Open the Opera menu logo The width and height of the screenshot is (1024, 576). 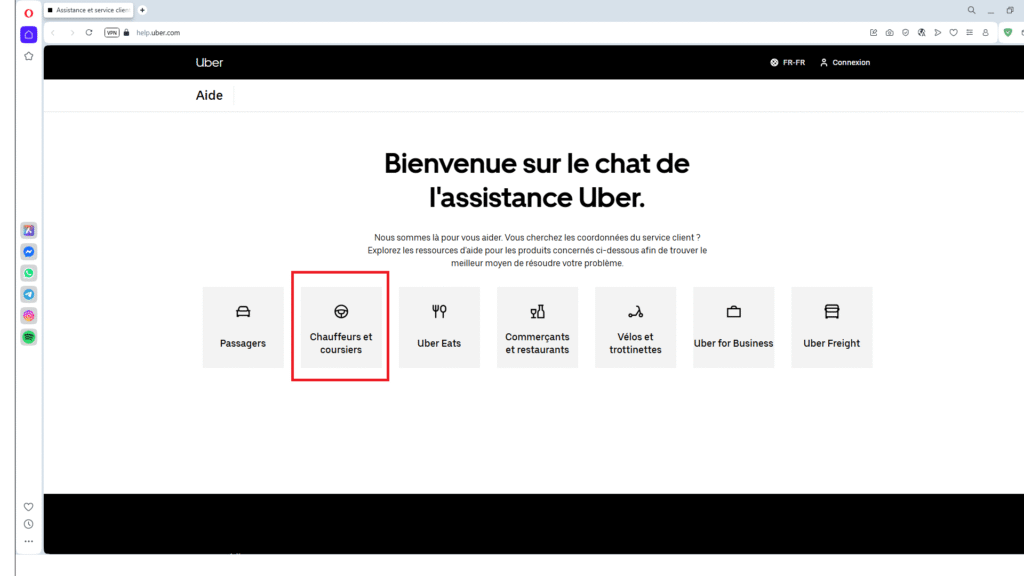(x=29, y=13)
